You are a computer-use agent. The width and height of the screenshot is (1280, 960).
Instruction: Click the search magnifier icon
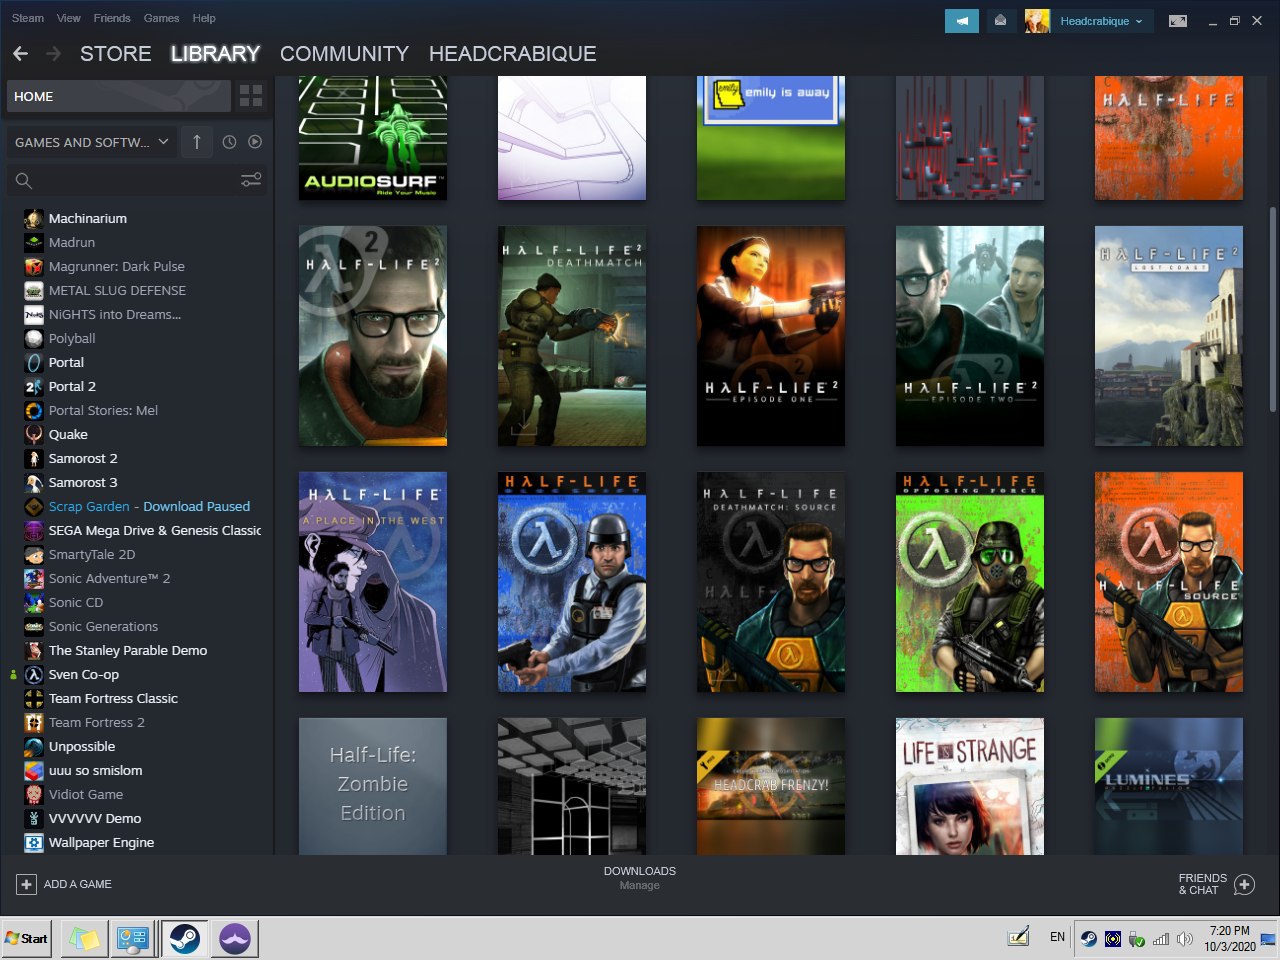click(24, 181)
